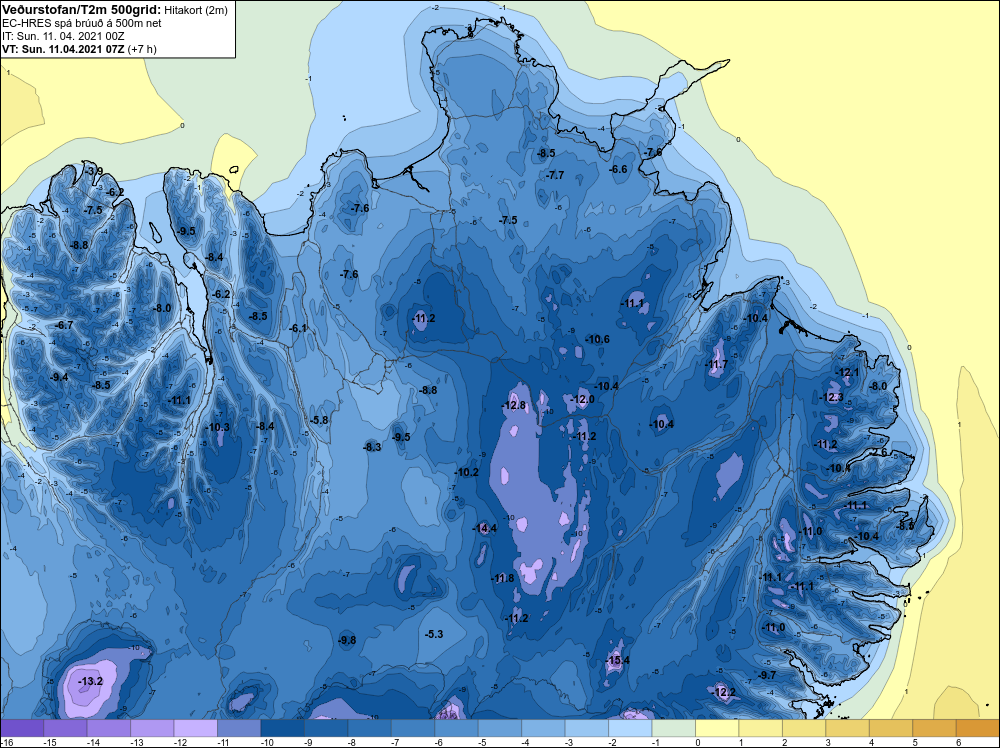Select legend color swatch between 0 and 1
Image resolution: width=1000 pixels, height=748 pixels.
(717, 728)
